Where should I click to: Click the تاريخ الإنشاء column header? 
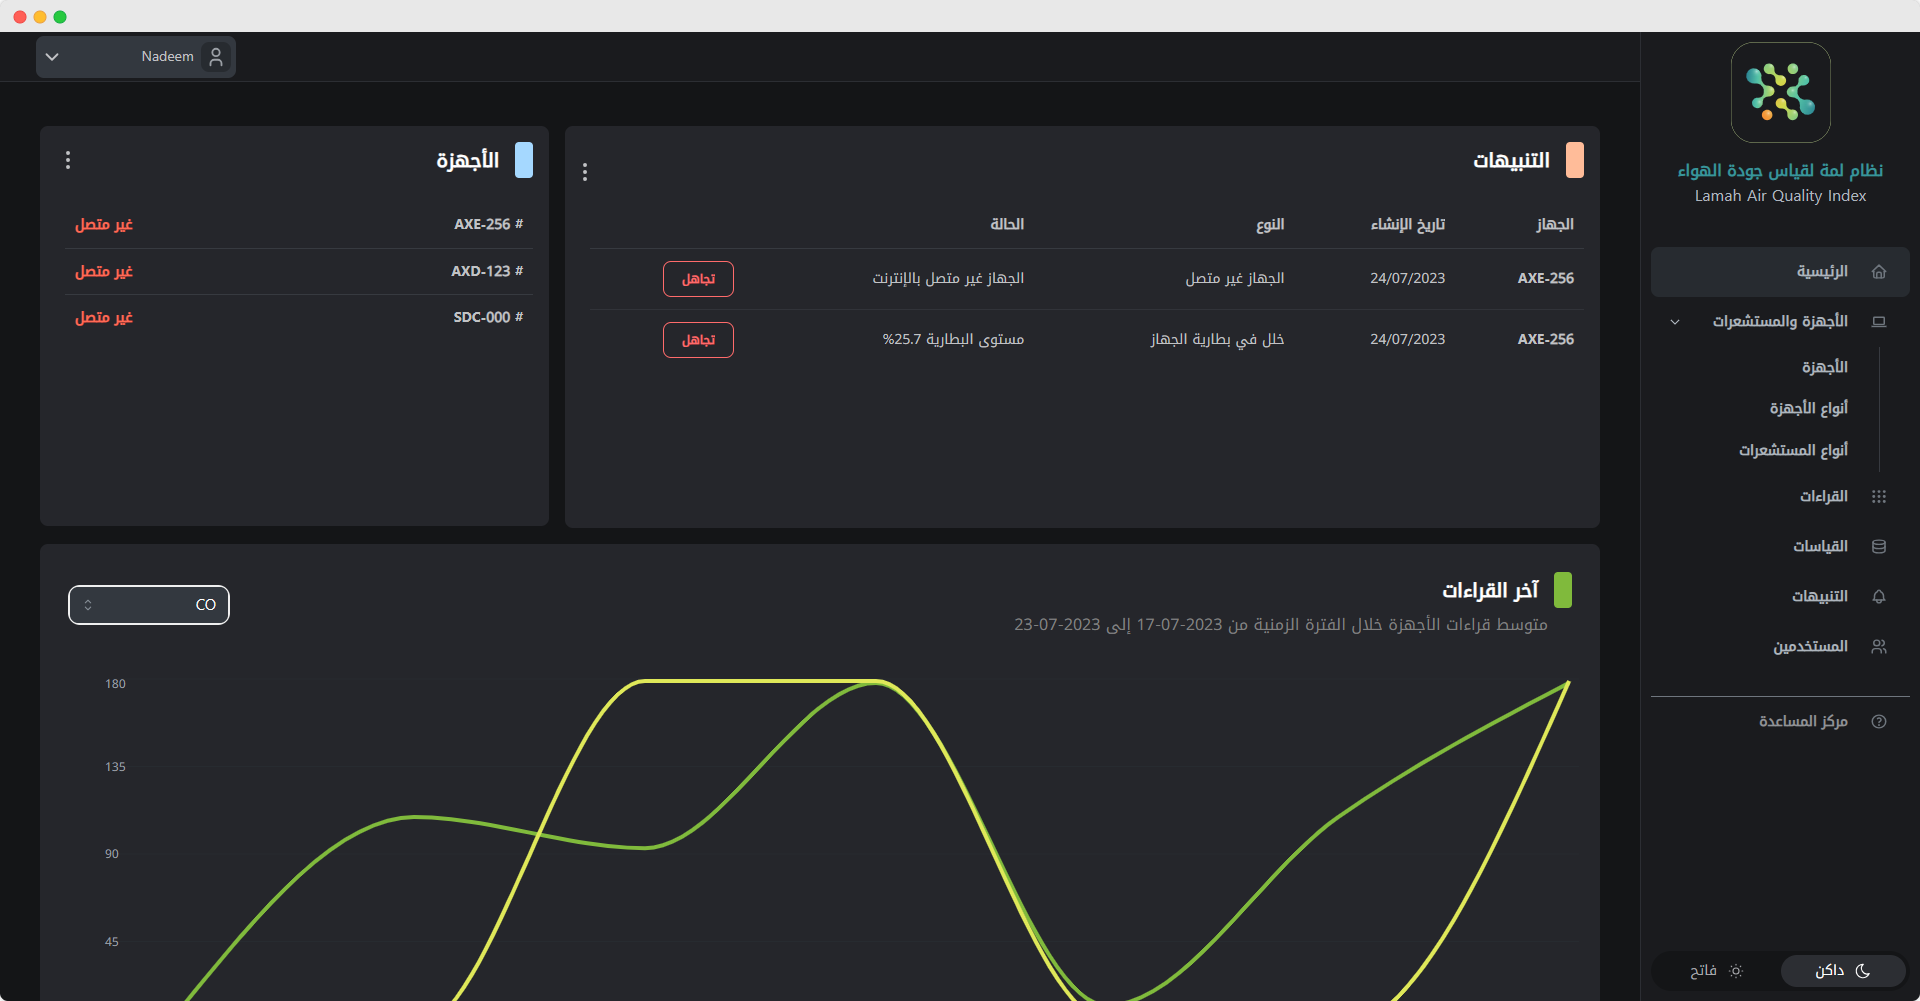1408,225
